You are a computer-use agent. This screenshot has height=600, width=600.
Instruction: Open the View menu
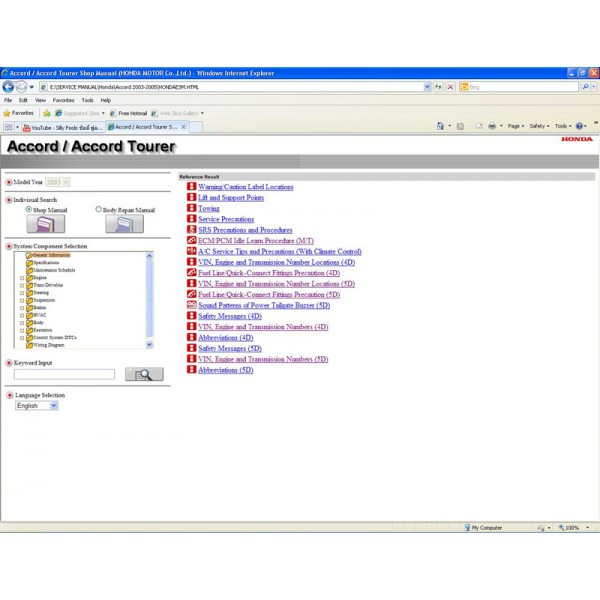point(40,100)
